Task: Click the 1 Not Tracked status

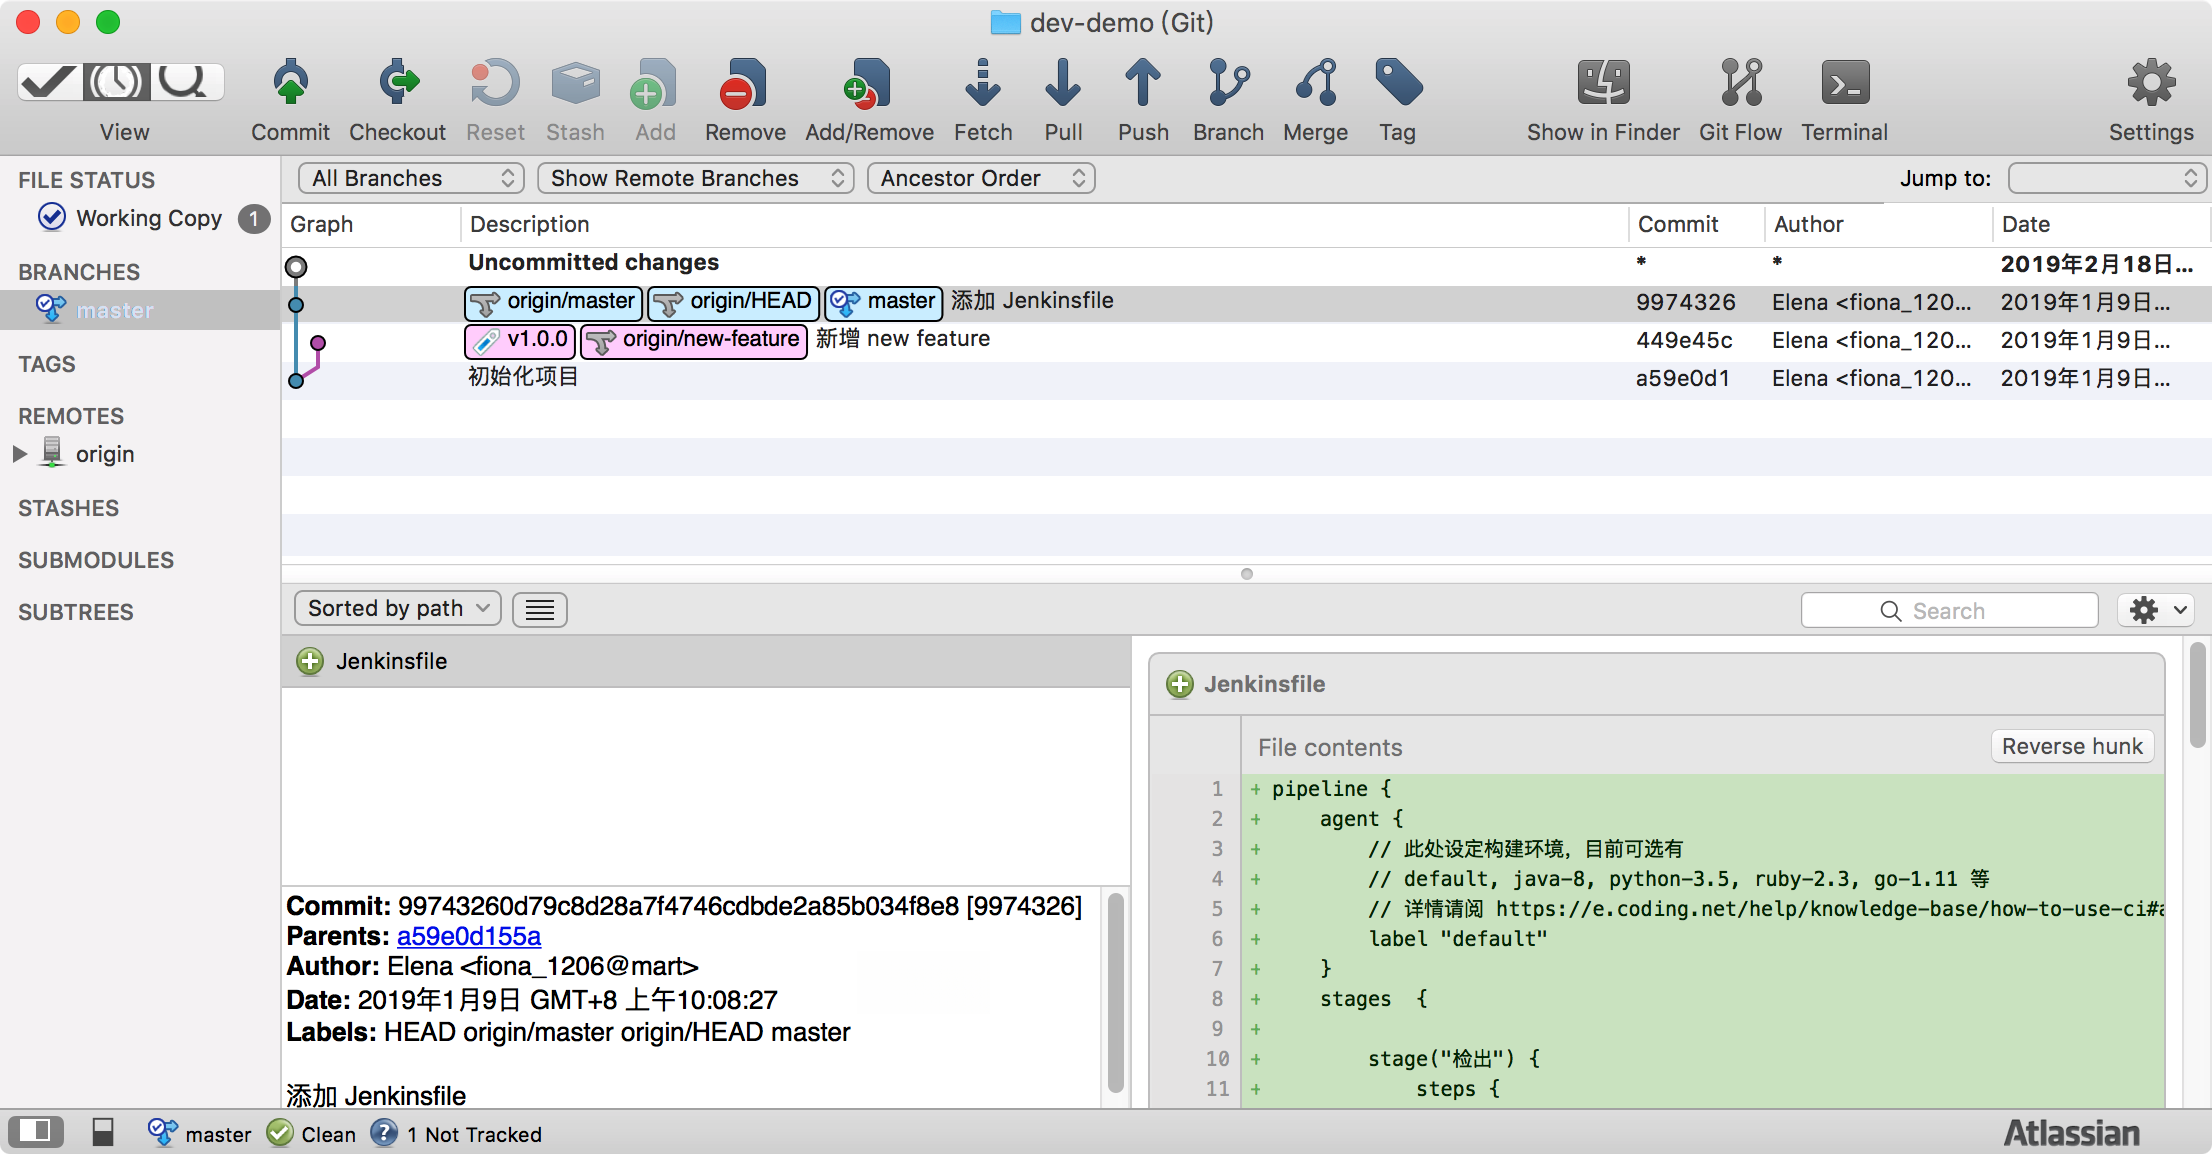Action: click(x=456, y=1133)
